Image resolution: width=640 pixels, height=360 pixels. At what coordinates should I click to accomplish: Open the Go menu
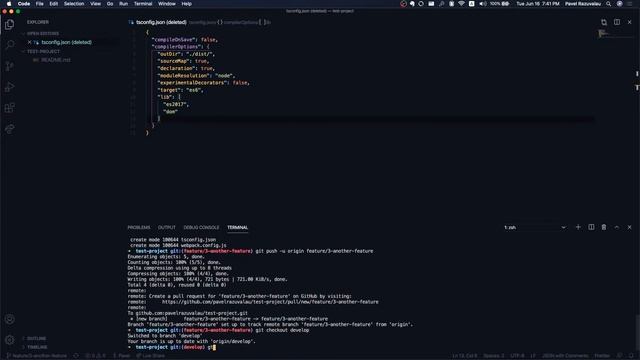110,4
